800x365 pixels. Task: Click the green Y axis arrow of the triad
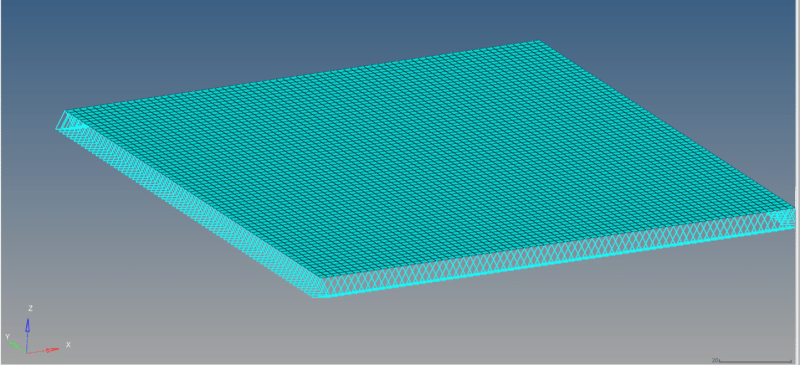click(x=18, y=347)
